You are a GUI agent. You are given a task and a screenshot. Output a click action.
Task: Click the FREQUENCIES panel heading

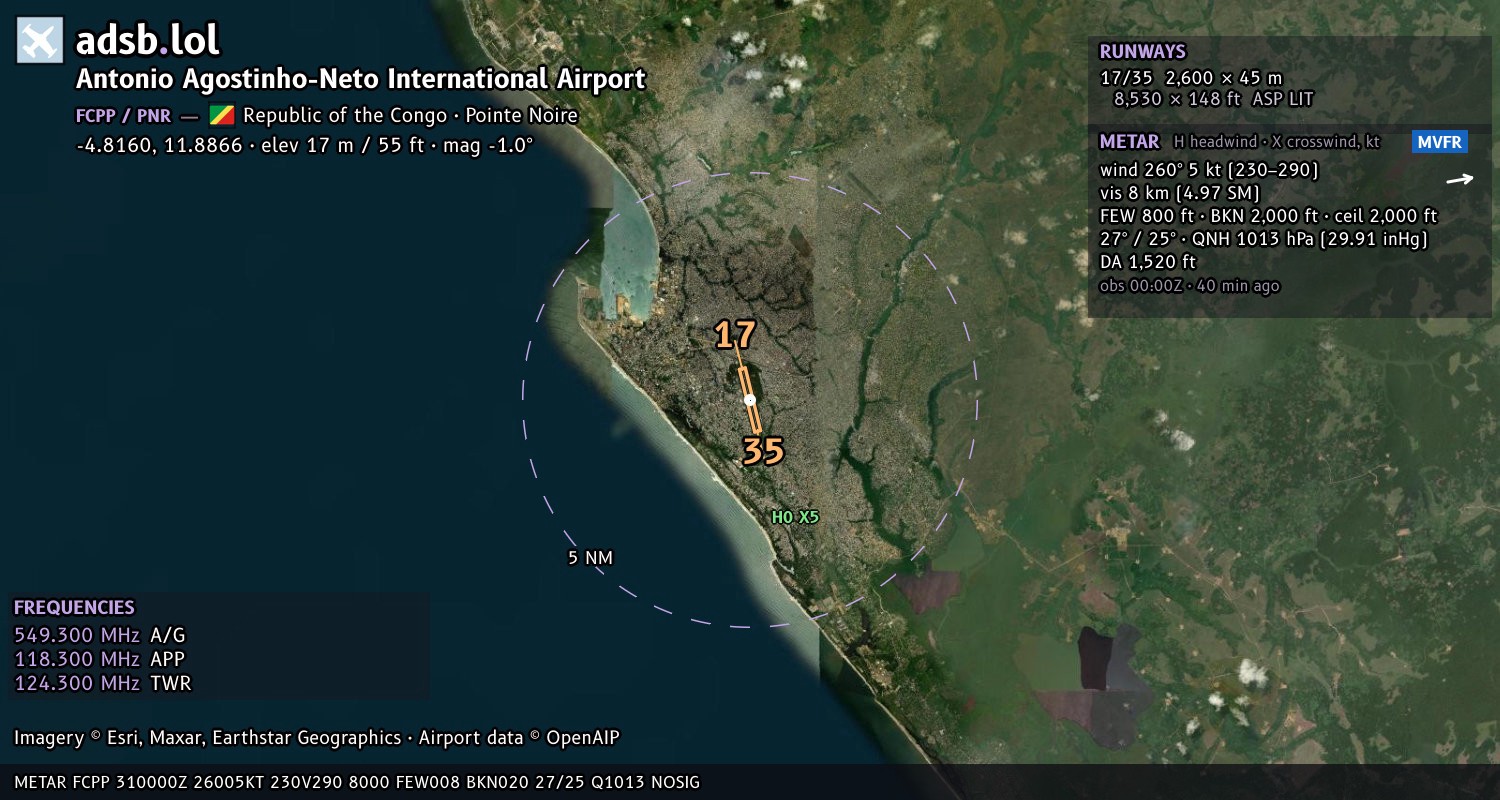coord(74,607)
